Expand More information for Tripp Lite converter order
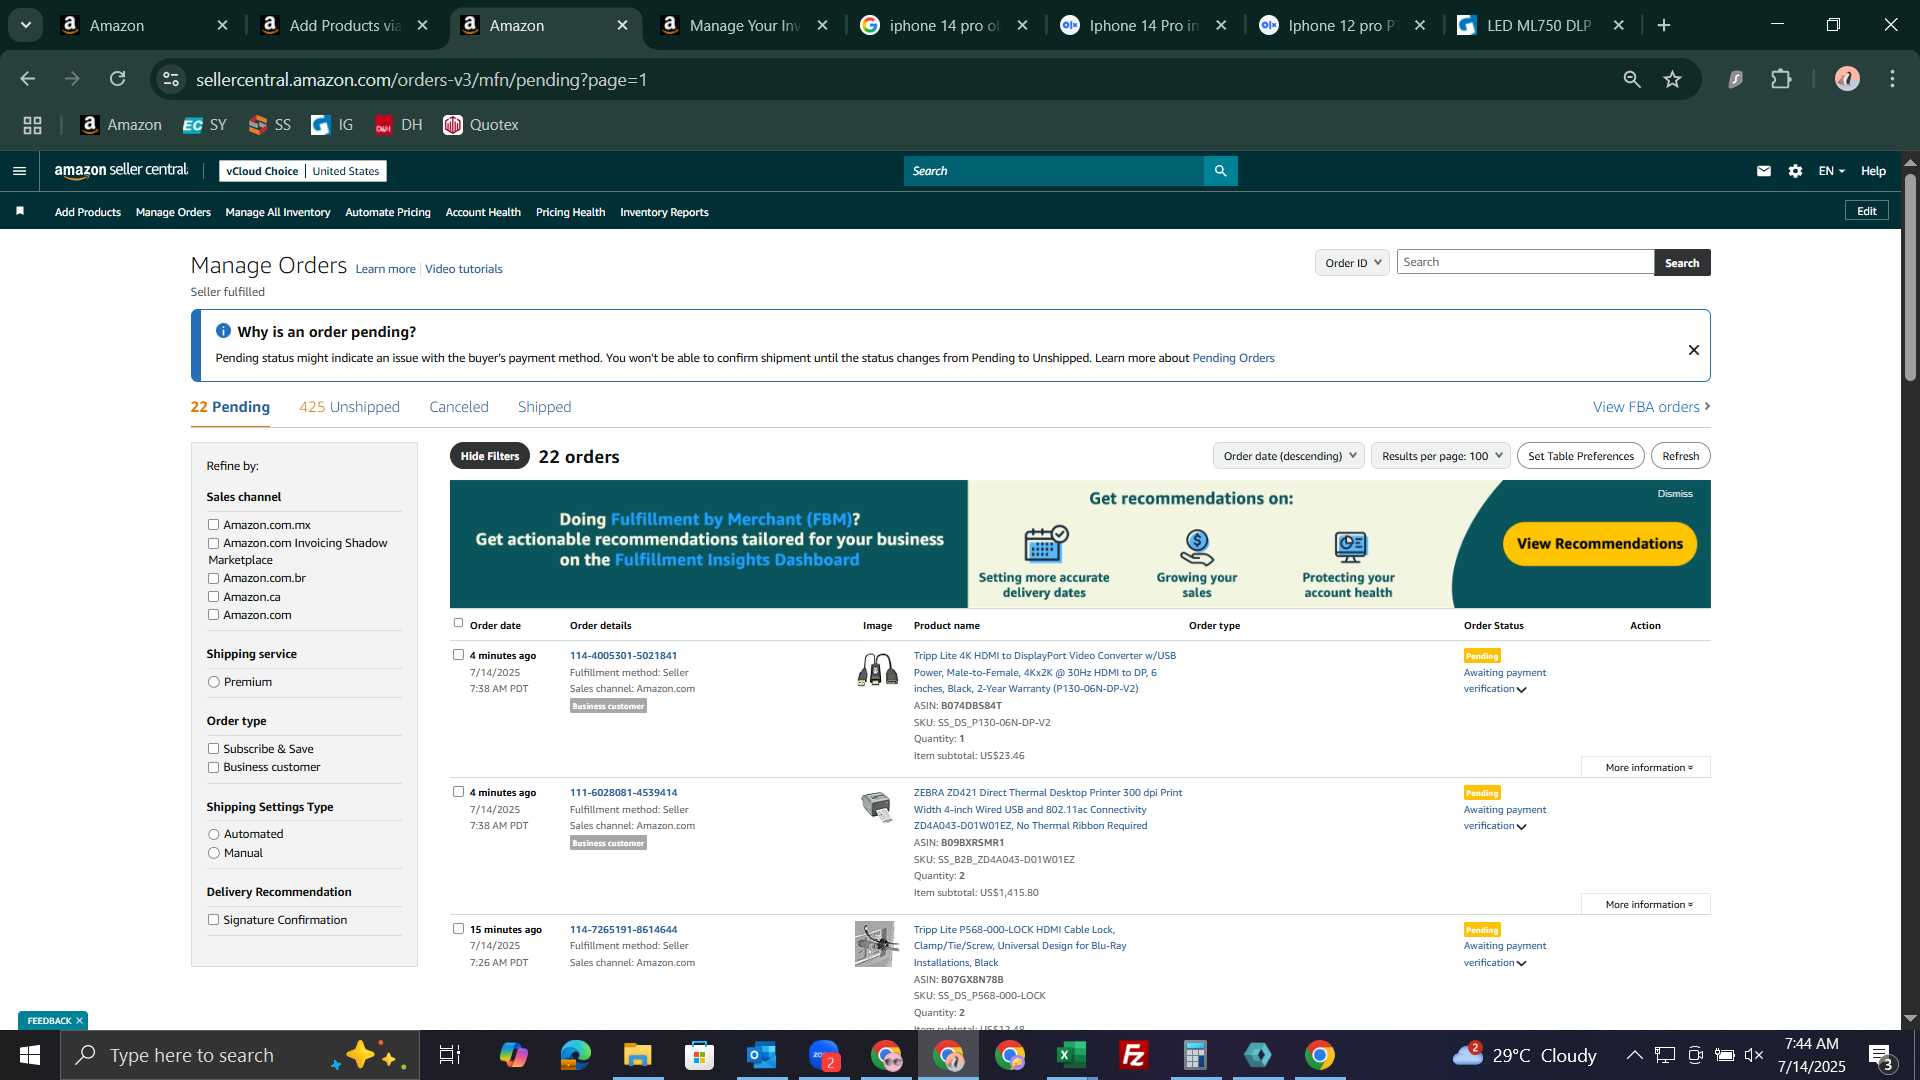This screenshot has height=1080, width=1920. (x=1646, y=767)
